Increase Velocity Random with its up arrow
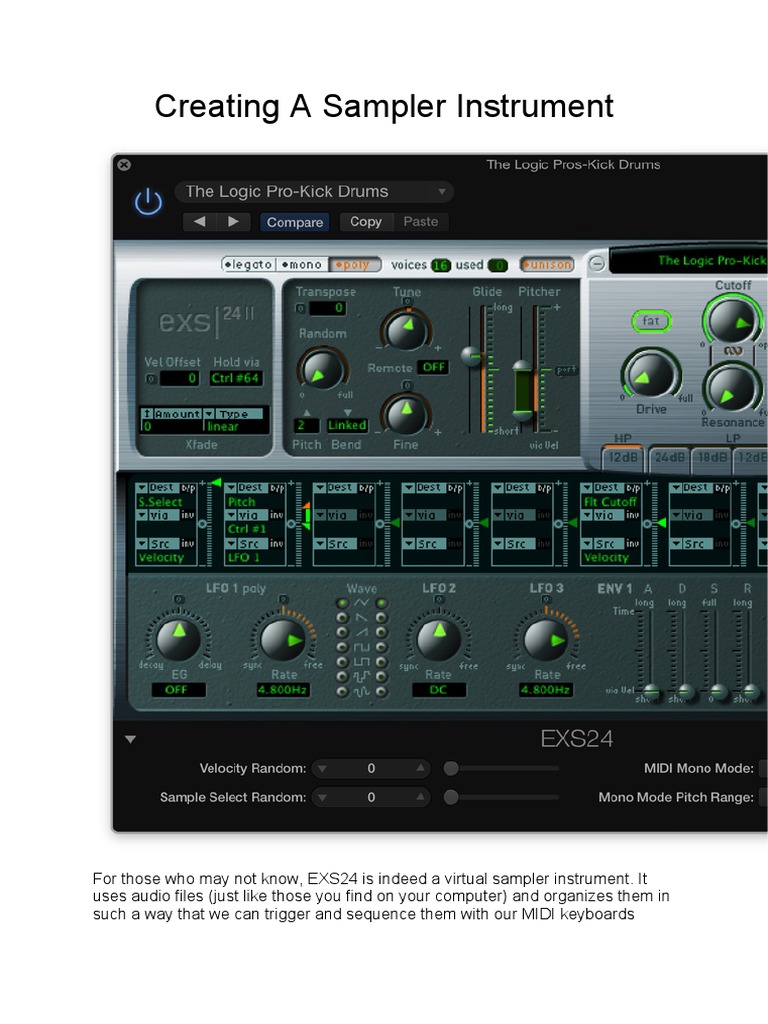Viewport: 768px width, 1024px height. [420, 769]
